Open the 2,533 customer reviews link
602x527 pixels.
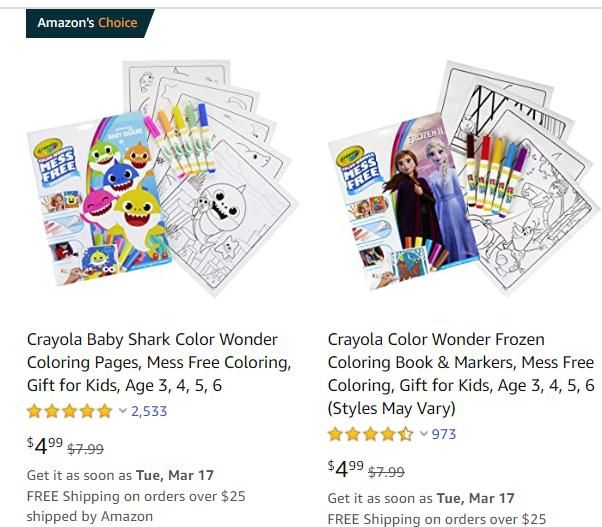(149, 411)
